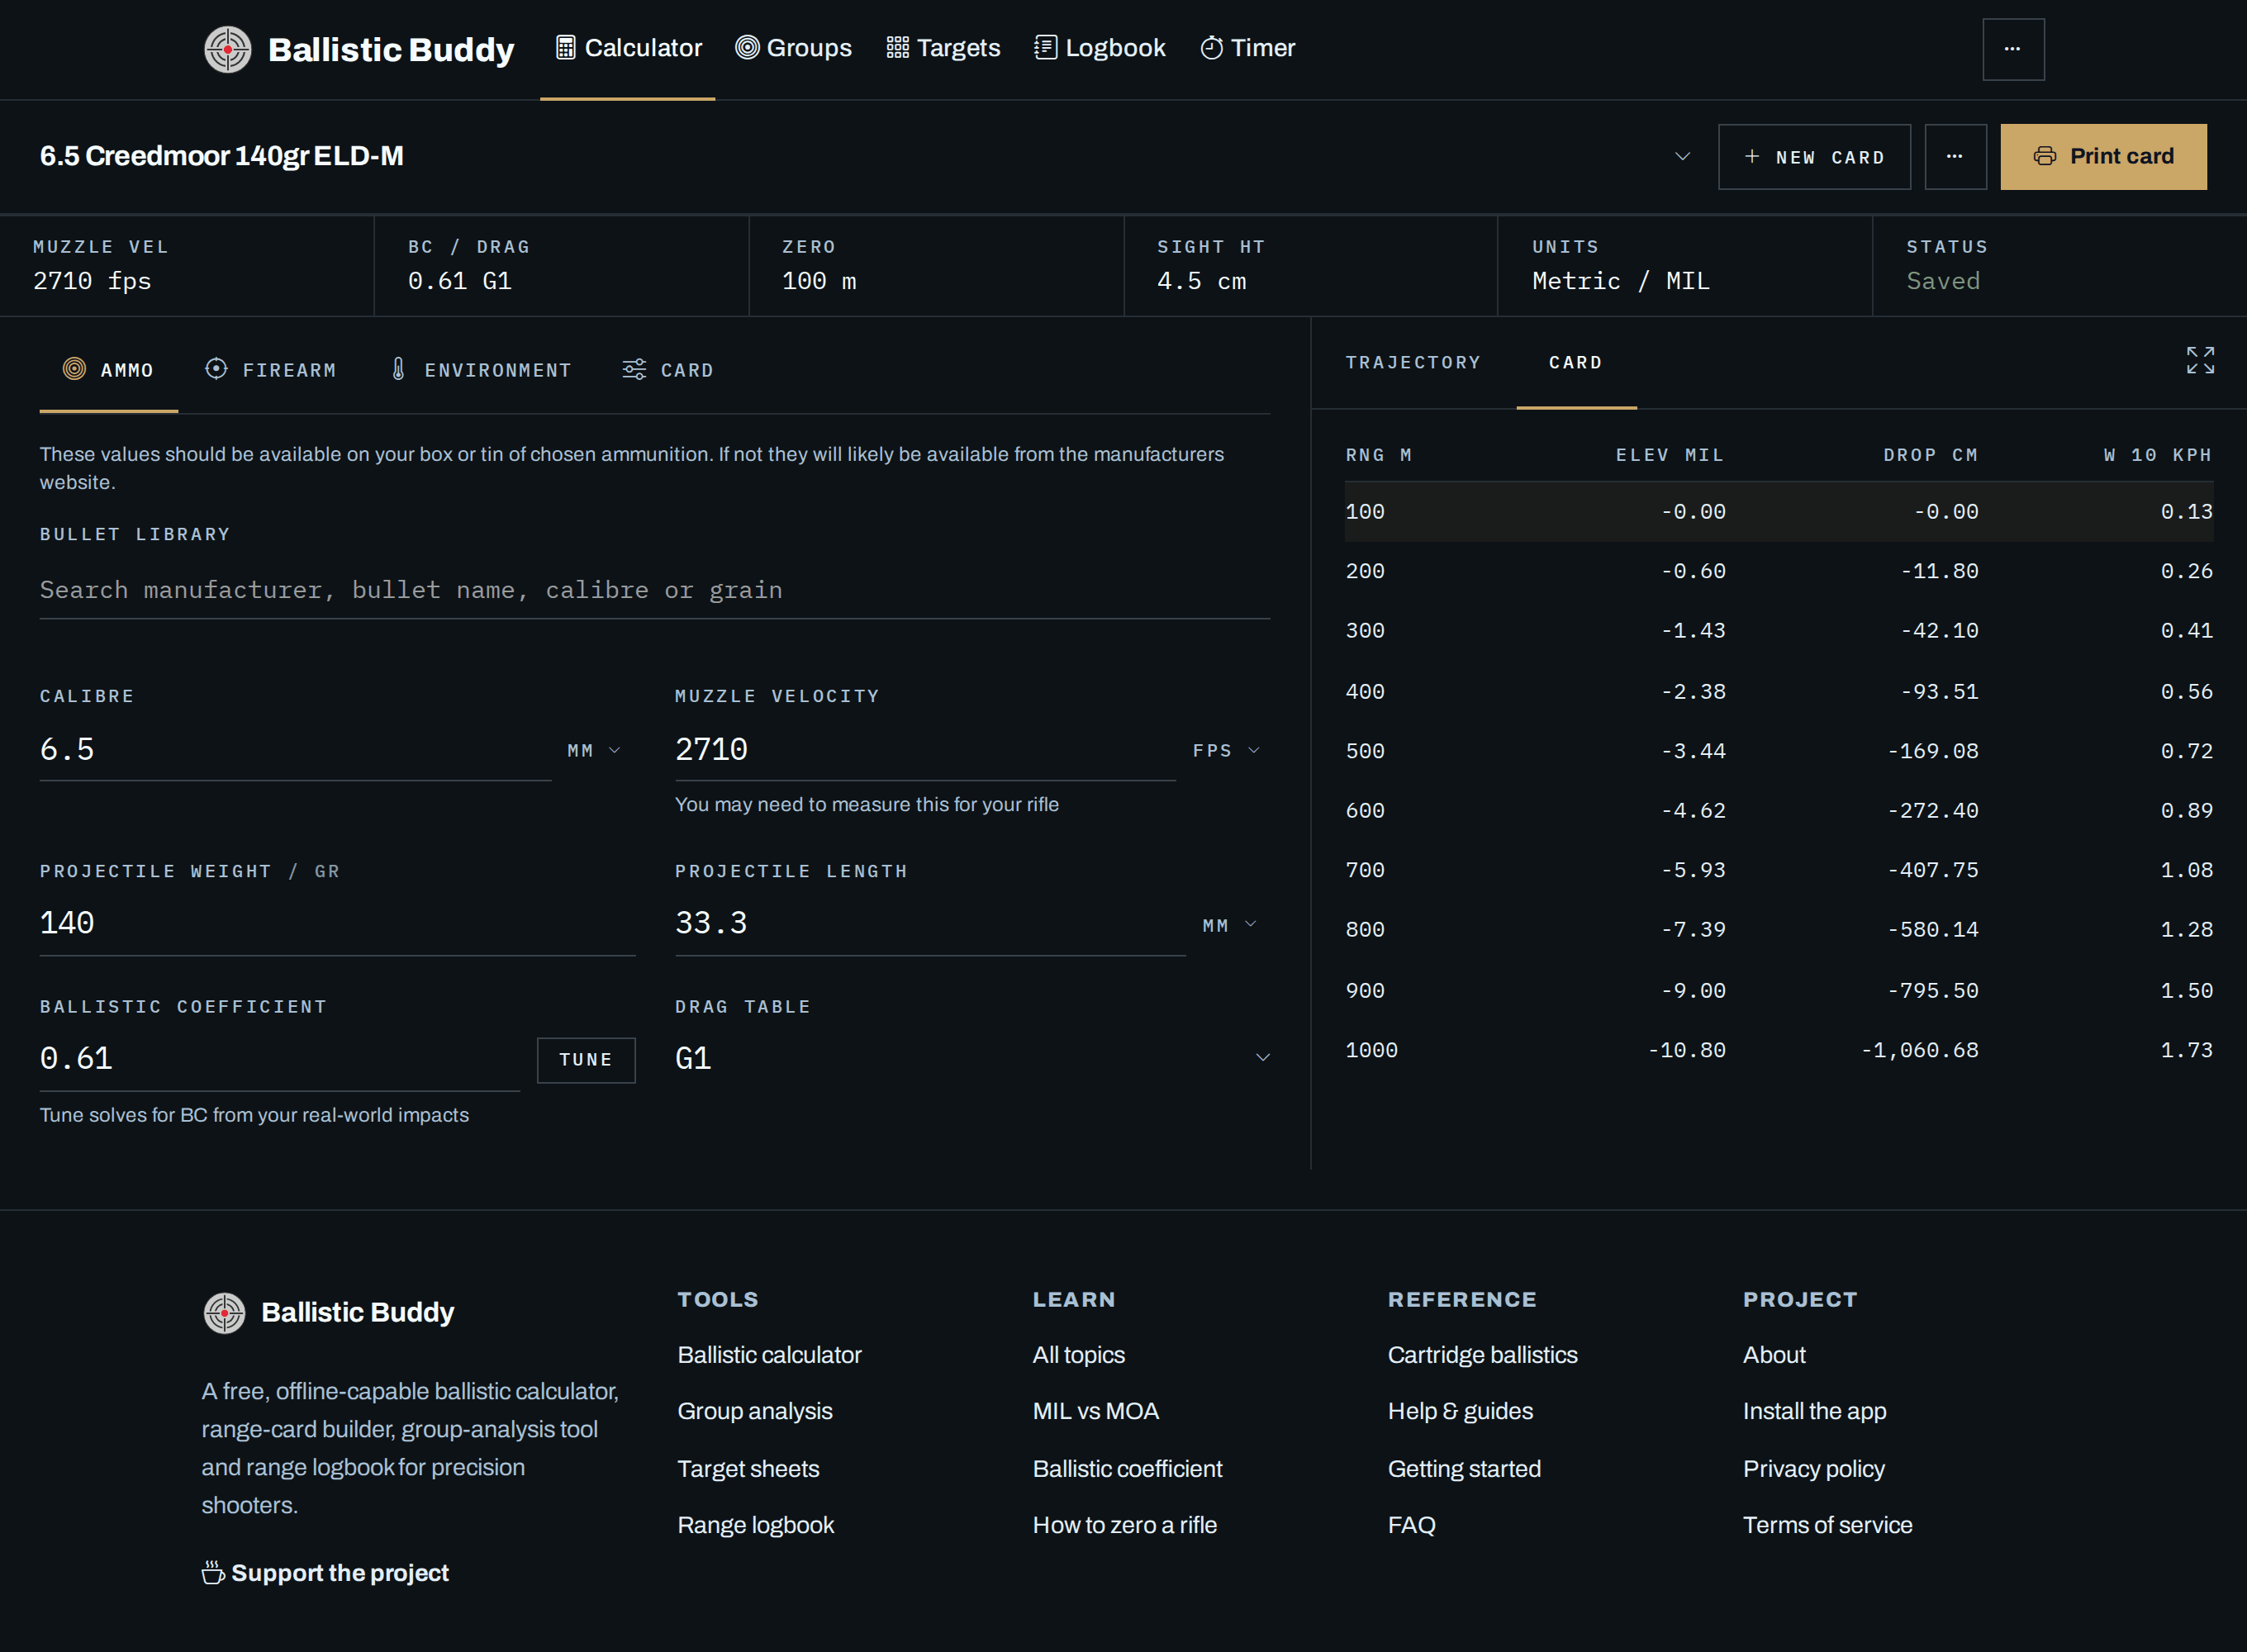Click the -795.50 drop value

[1933, 991]
